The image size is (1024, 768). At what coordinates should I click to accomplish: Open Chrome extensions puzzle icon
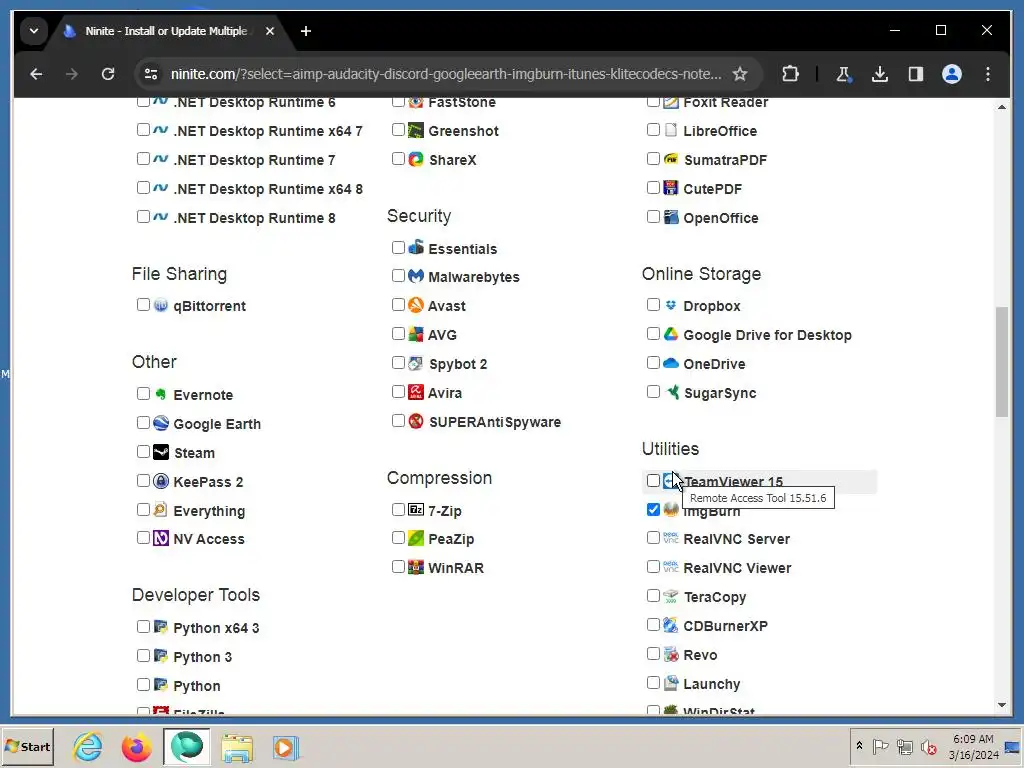point(790,74)
